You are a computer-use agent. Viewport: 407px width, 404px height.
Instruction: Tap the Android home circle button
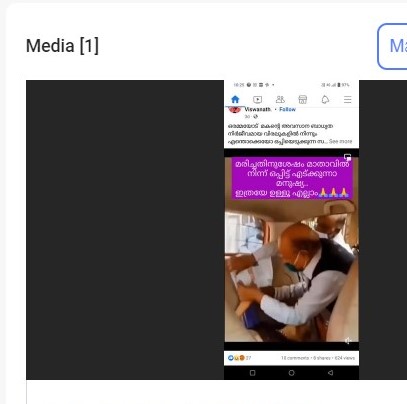[x=291, y=373]
